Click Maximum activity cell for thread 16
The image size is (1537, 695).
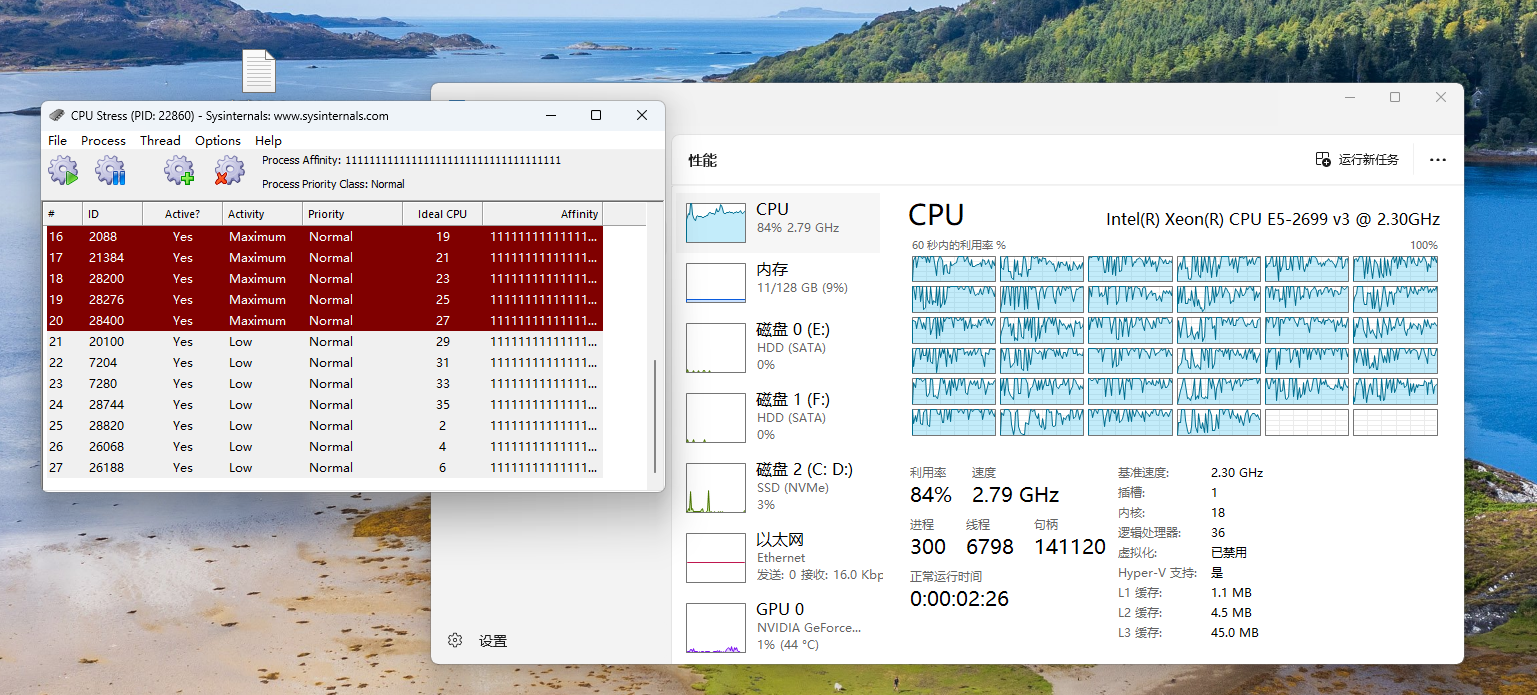[257, 237]
